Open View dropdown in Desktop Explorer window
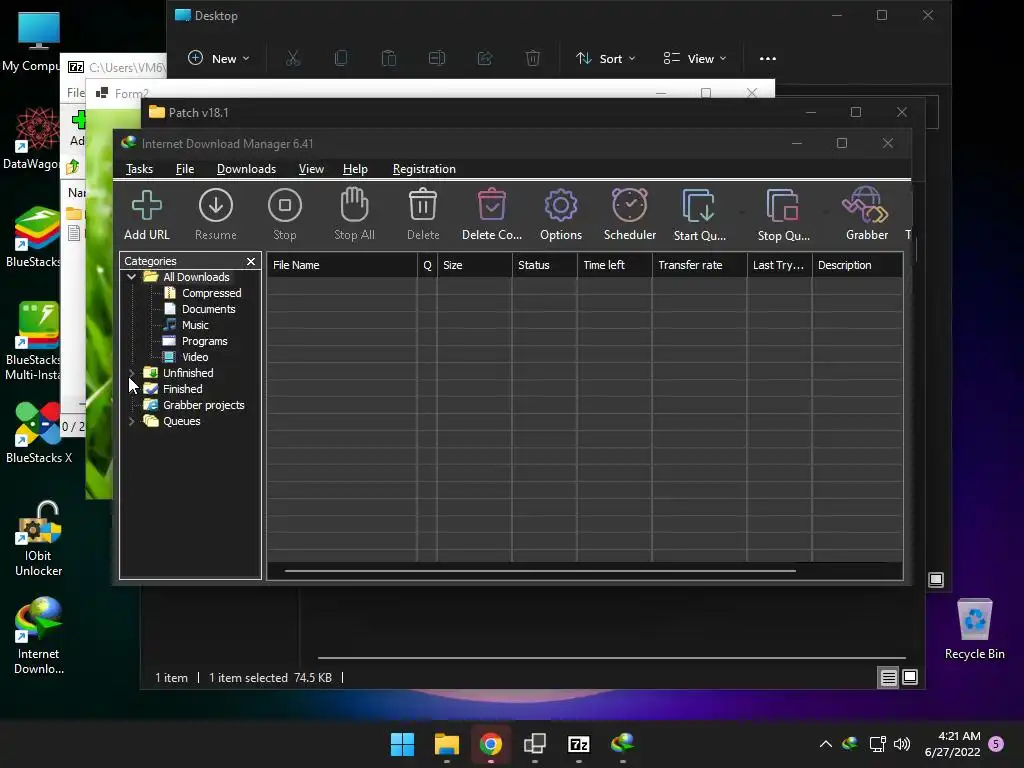 click(x=694, y=59)
